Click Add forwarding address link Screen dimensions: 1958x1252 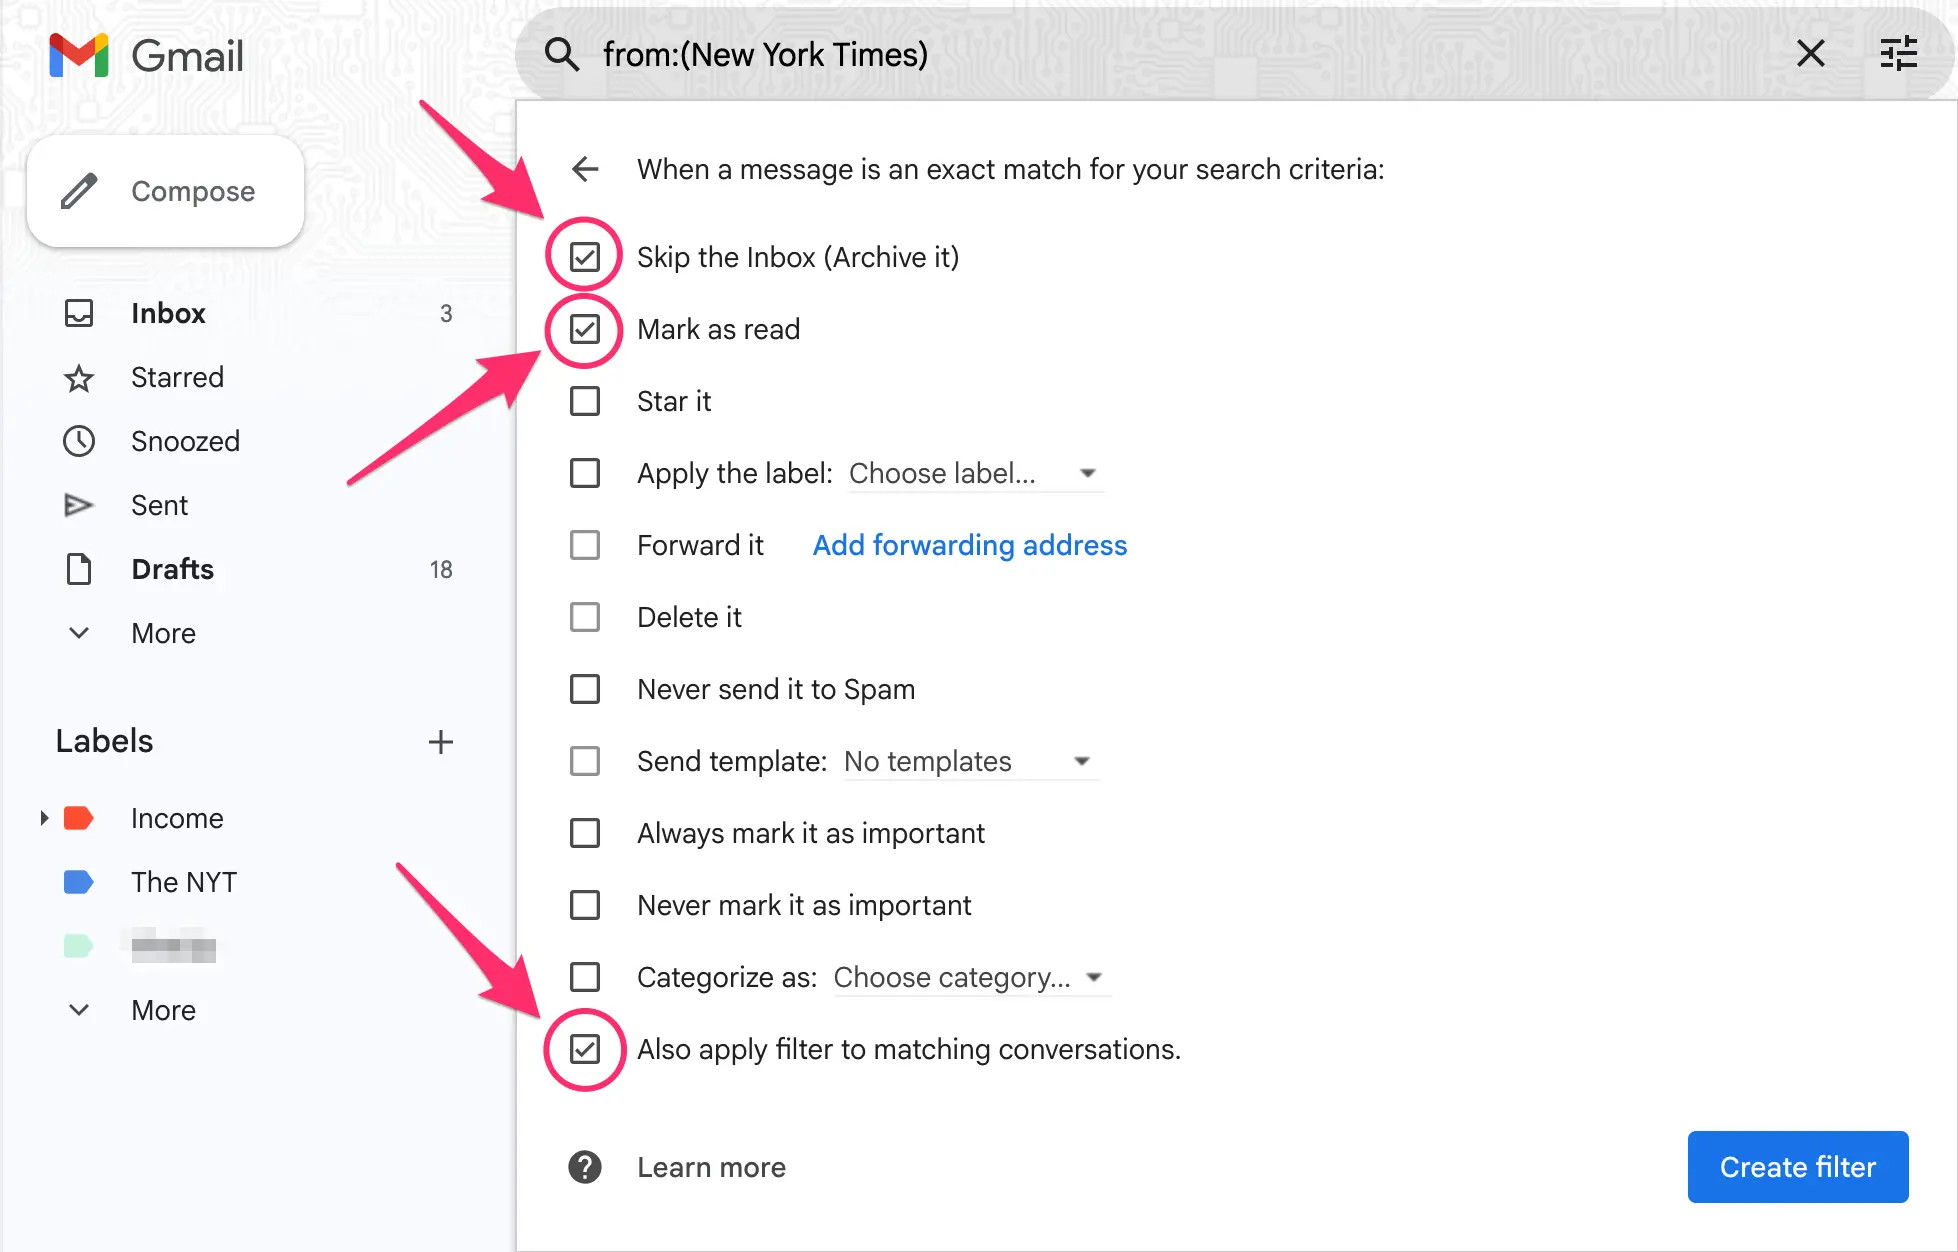968,545
